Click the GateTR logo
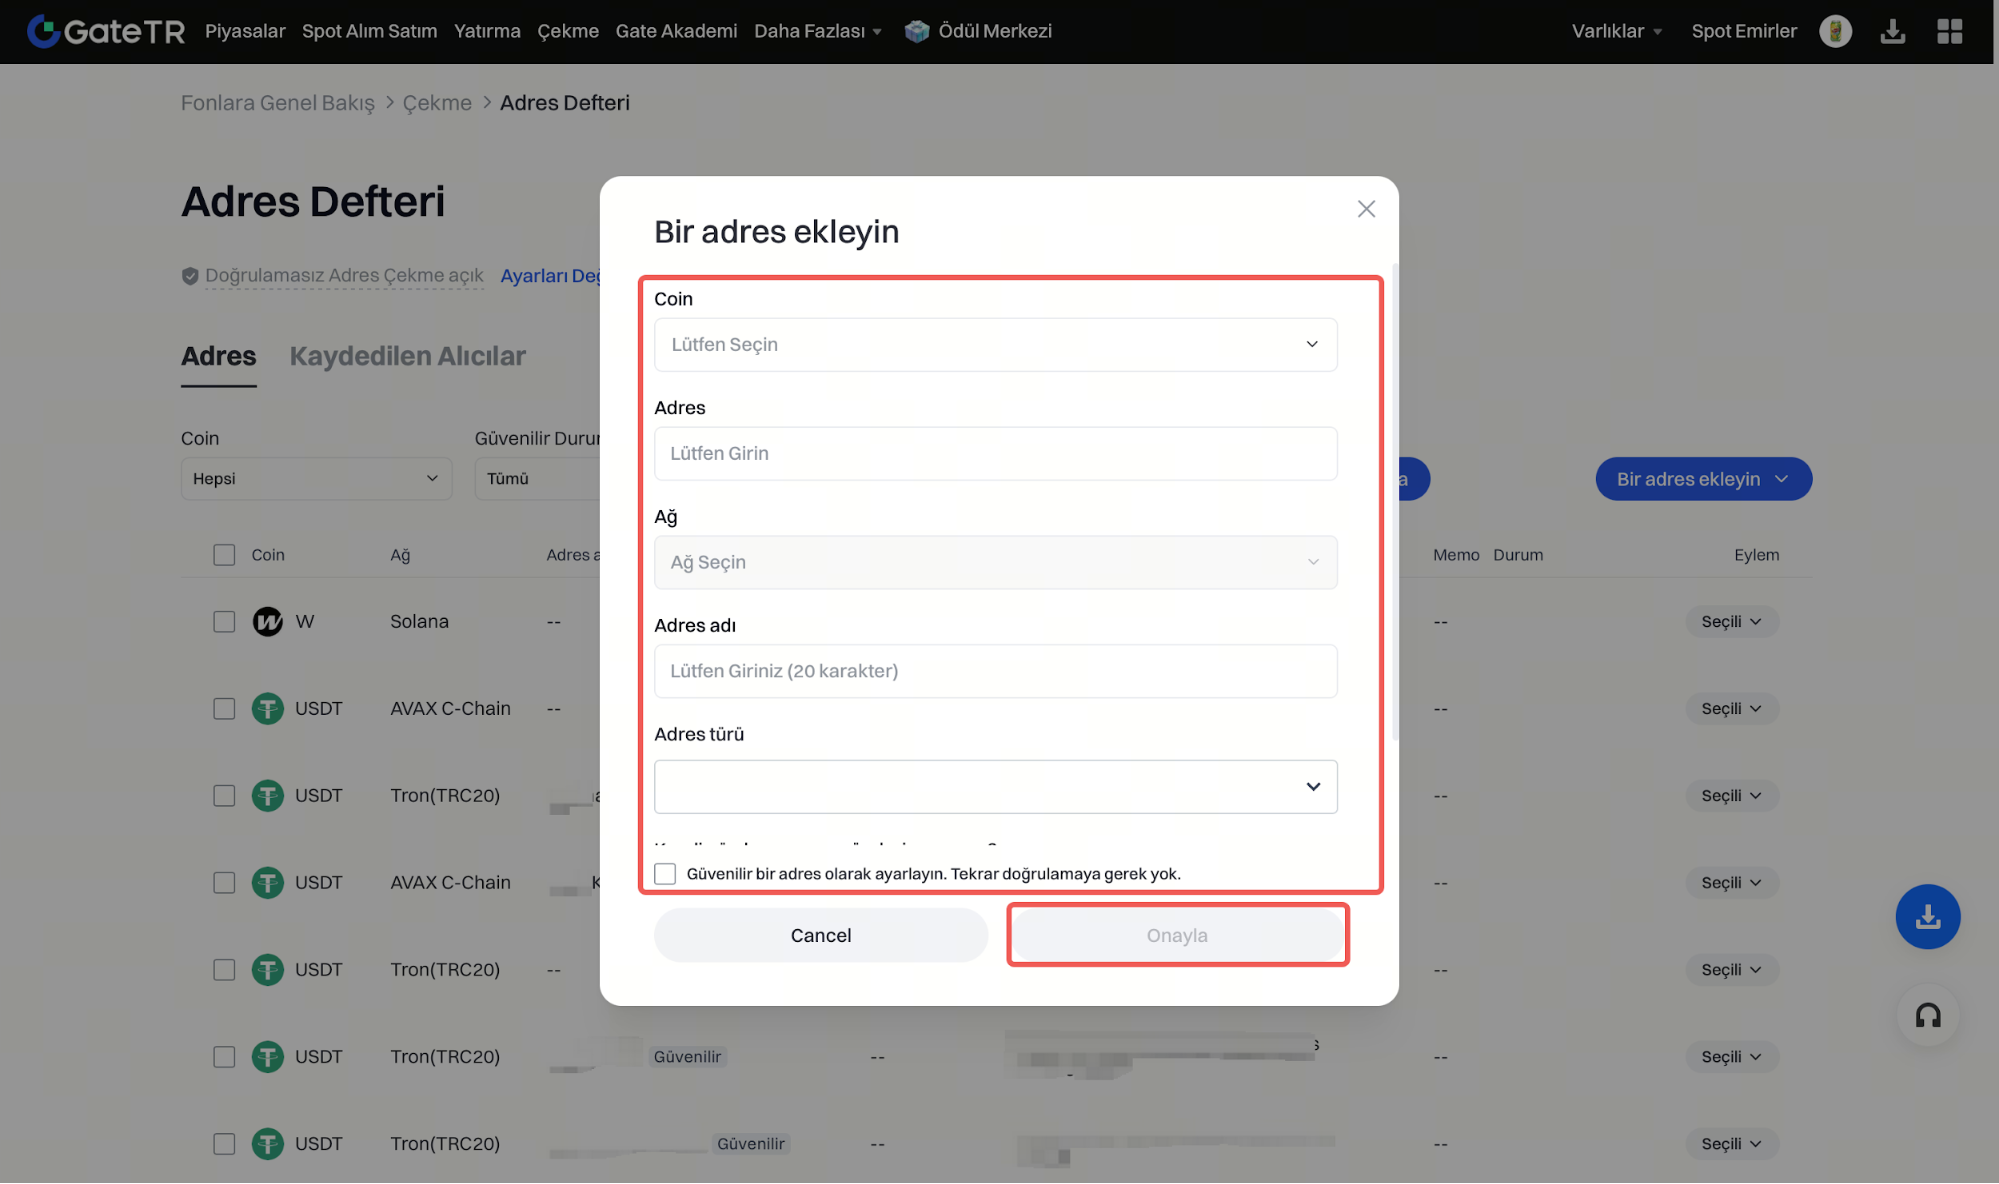The image size is (1999, 1184). 106,31
